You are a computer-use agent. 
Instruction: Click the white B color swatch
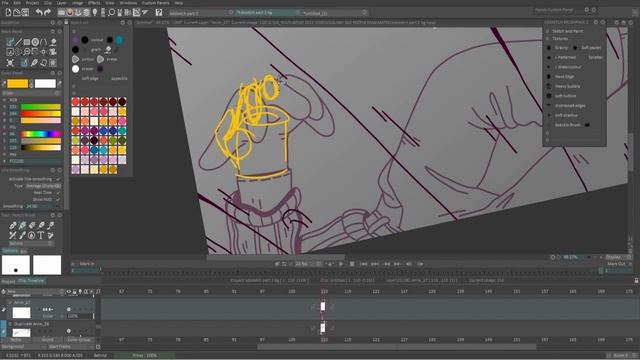pyautogui.click(x=45, y=84)
